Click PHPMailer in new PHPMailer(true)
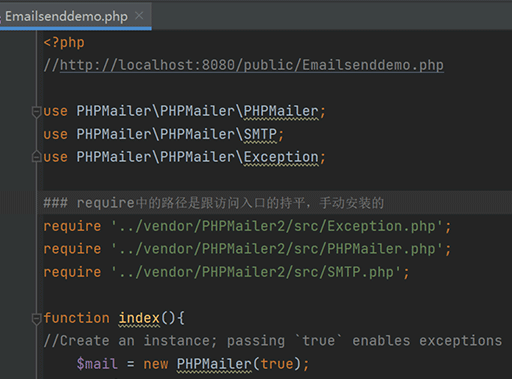This screenshot has width=512, height=379. pyautogui.click(x=214, y=364)
